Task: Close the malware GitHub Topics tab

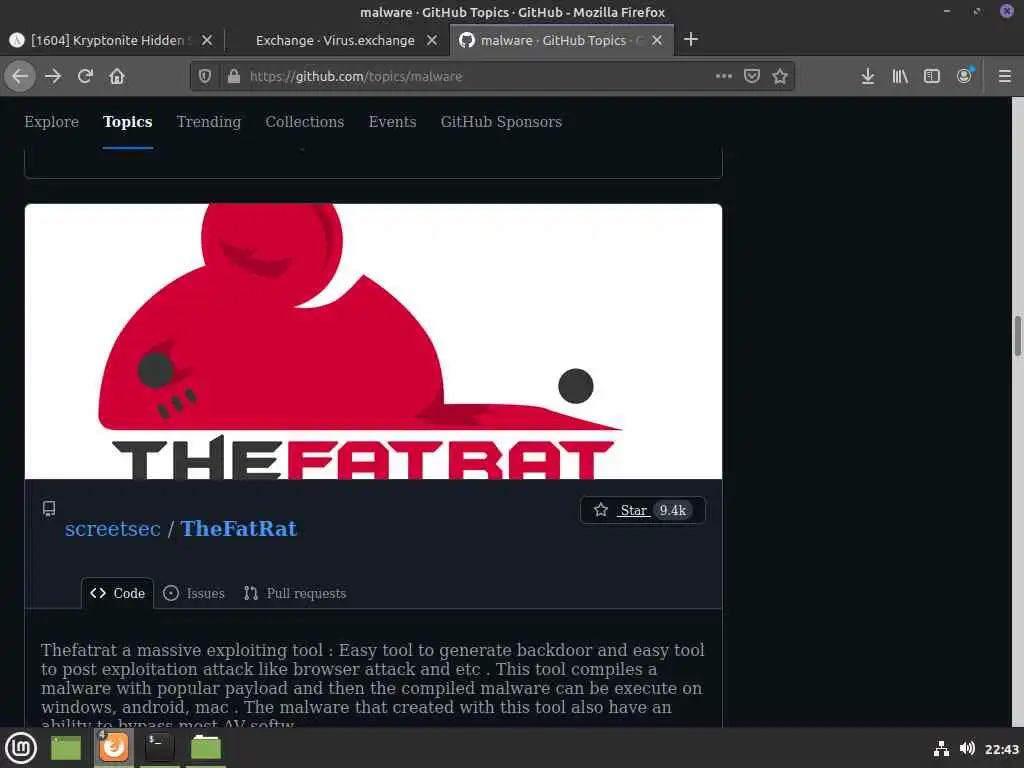Action: 657,40
